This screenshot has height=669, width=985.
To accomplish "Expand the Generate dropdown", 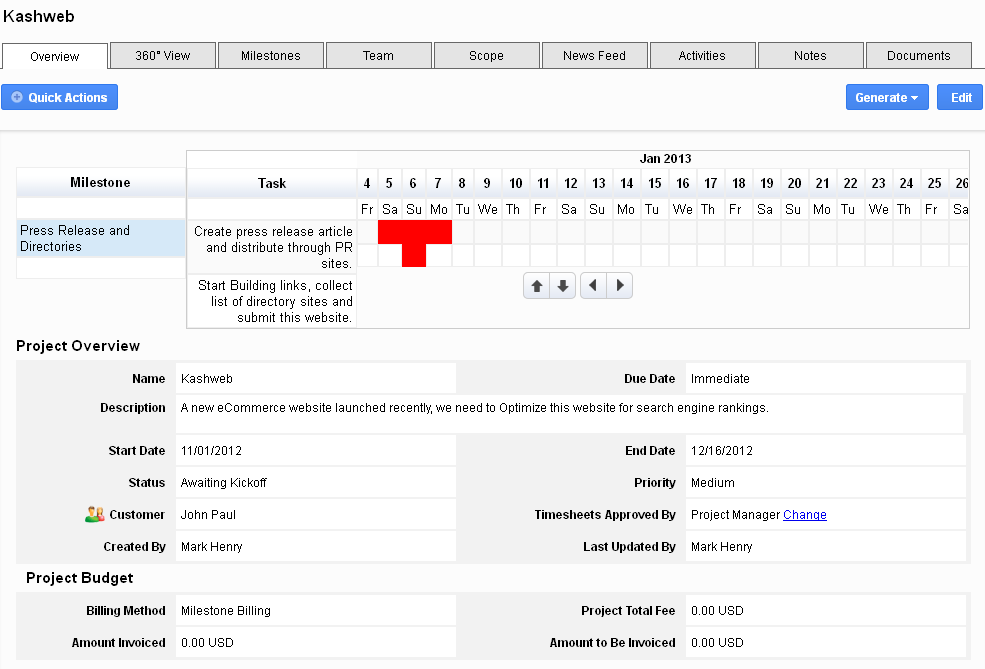I will point(887,97).
